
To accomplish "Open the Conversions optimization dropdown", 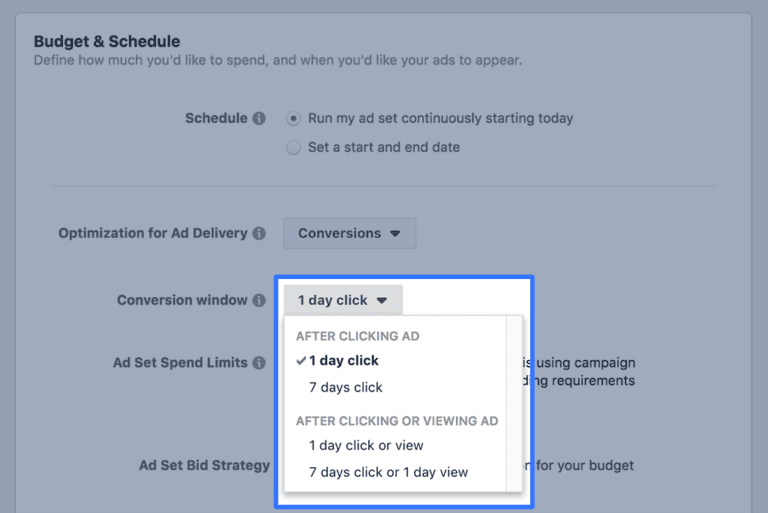I will [x=350, y=233].
